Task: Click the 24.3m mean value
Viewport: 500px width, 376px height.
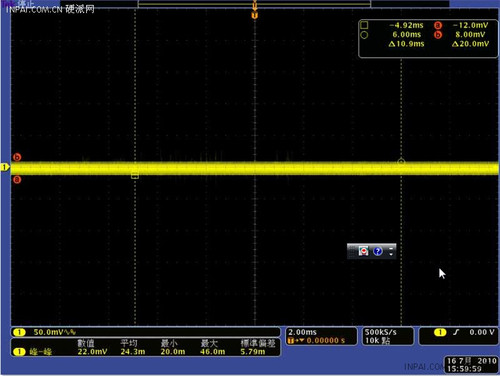Action: pos(133,352)
